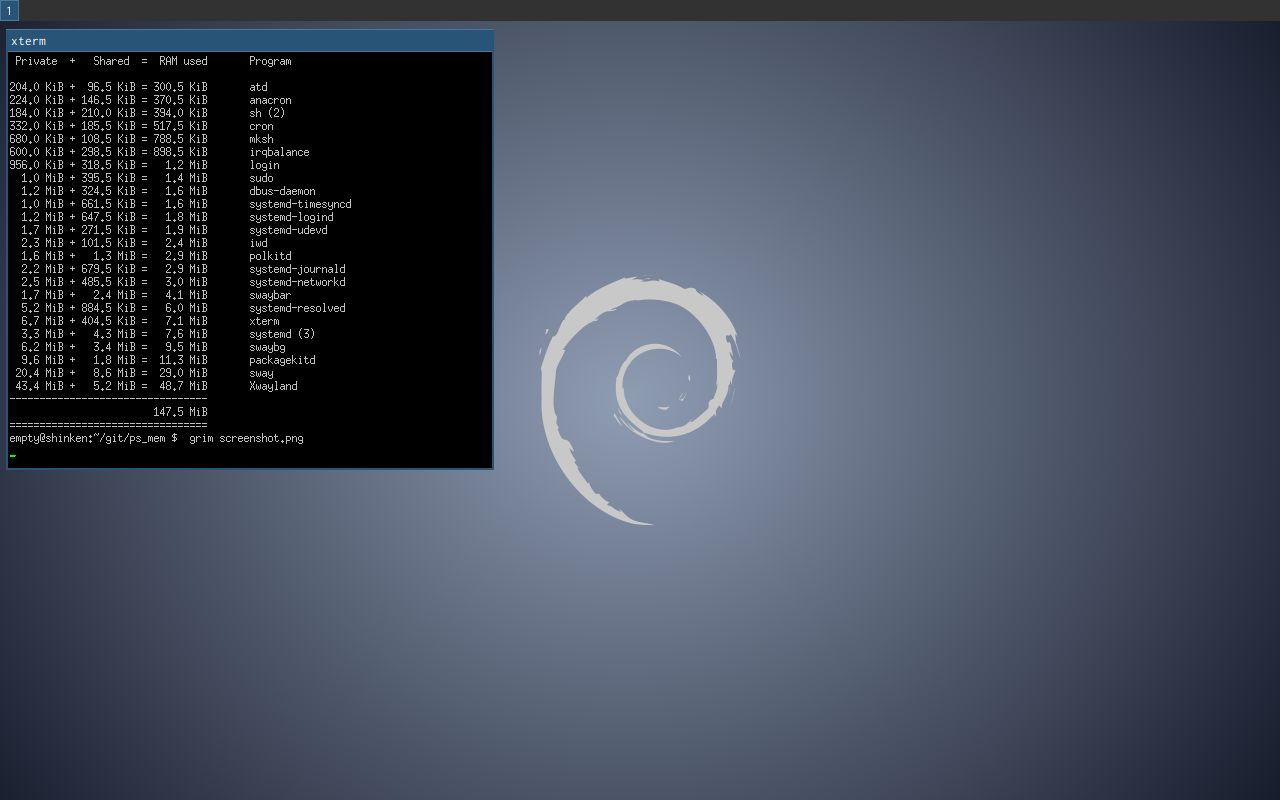
Task: Select workspace 1 in the sway bar
Action: pos(9,10)
